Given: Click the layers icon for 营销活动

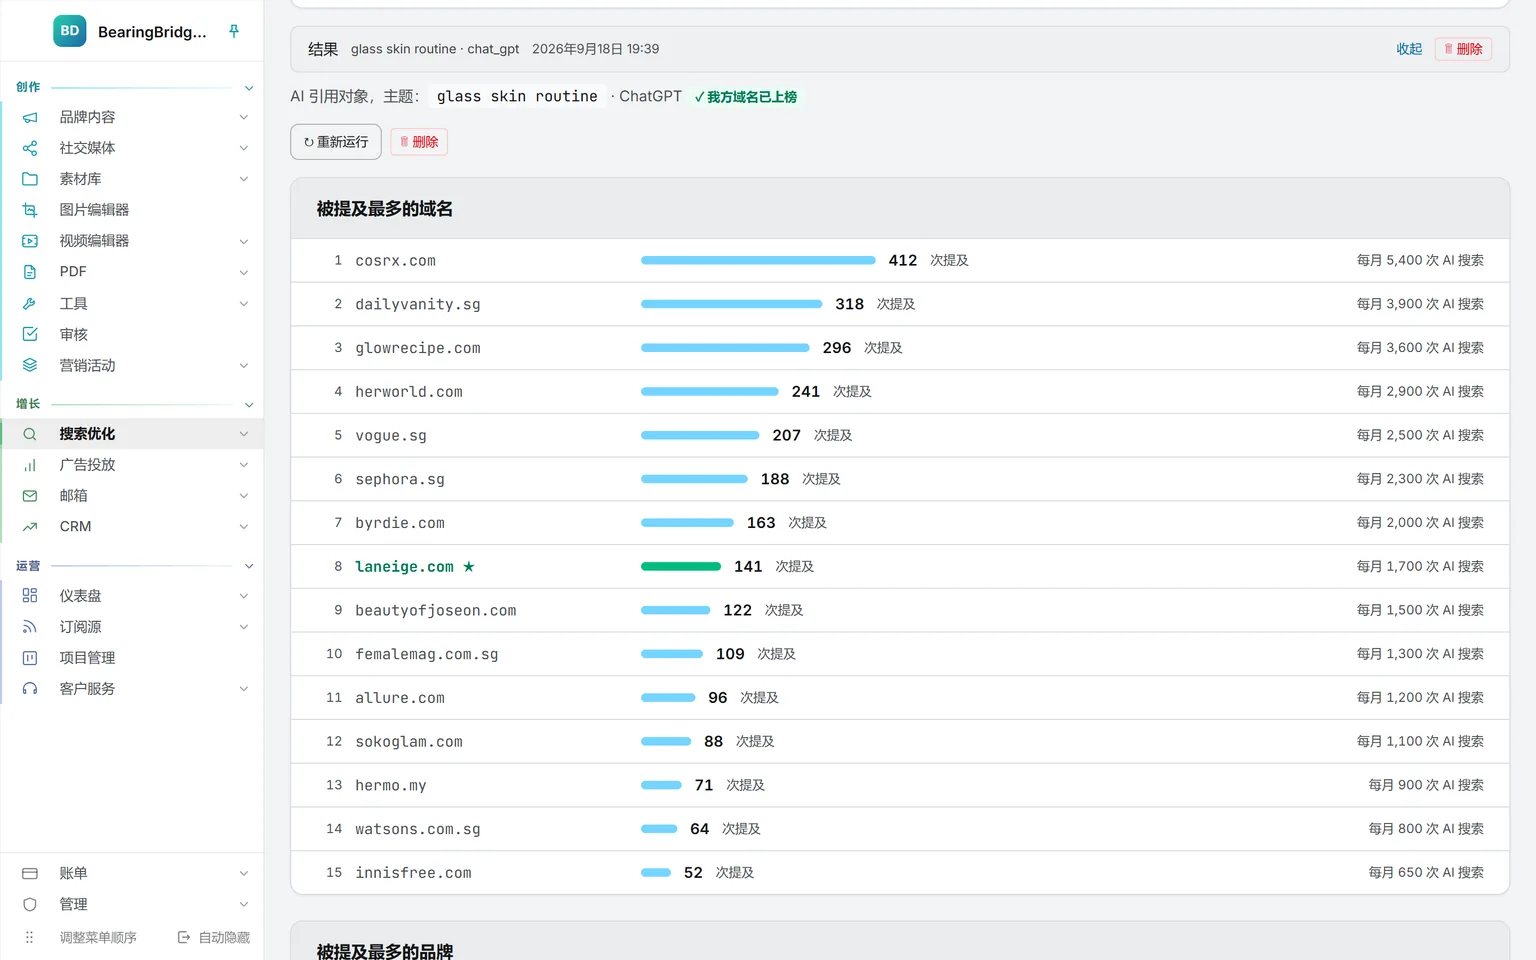Looking at the screenshot, I should (x=30, y=365).
